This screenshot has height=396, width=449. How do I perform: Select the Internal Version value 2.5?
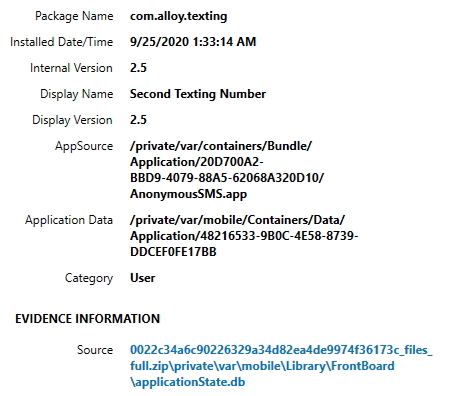[x=138, y=68]
